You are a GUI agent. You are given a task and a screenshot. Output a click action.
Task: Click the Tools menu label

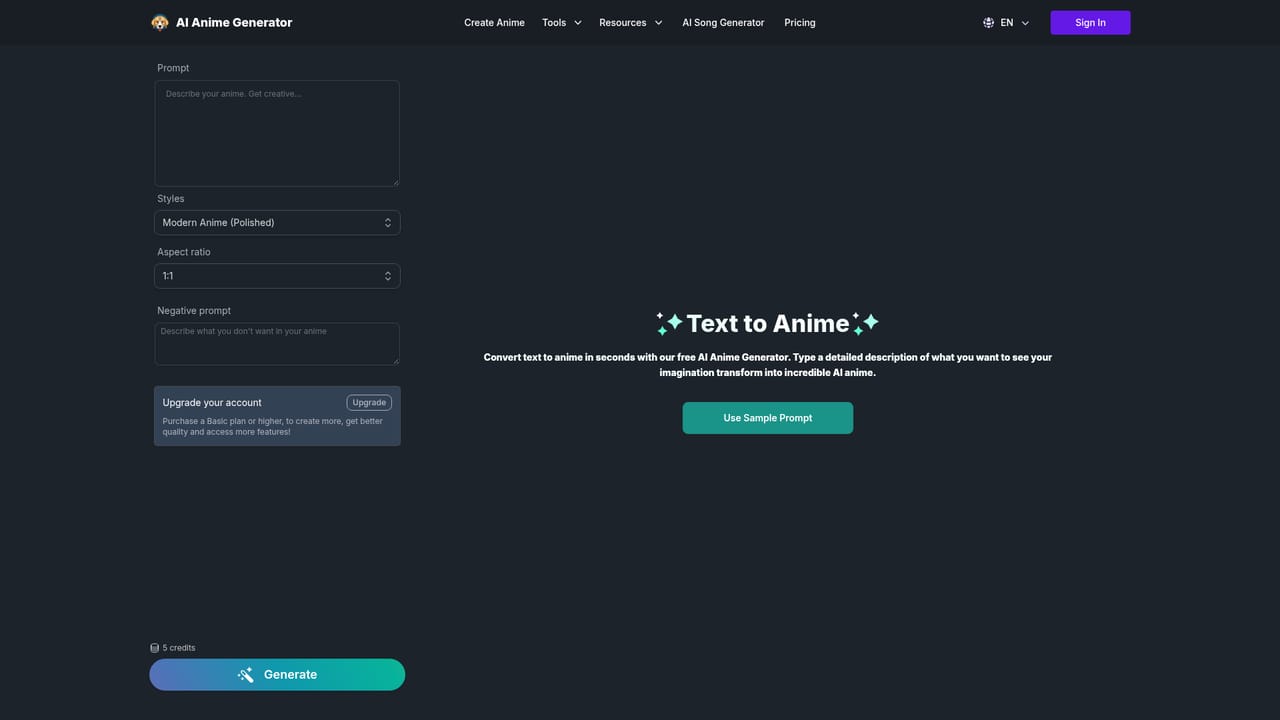click(554, 22)
